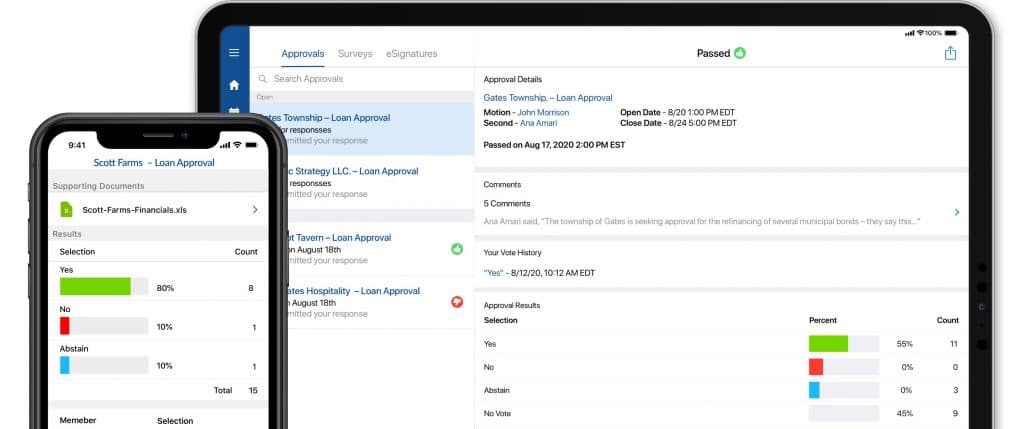This screenshot has height=429, width=1024.
Task: Click the John Morrison motion link
Action: pyautogui.click(x=543, y=113)
